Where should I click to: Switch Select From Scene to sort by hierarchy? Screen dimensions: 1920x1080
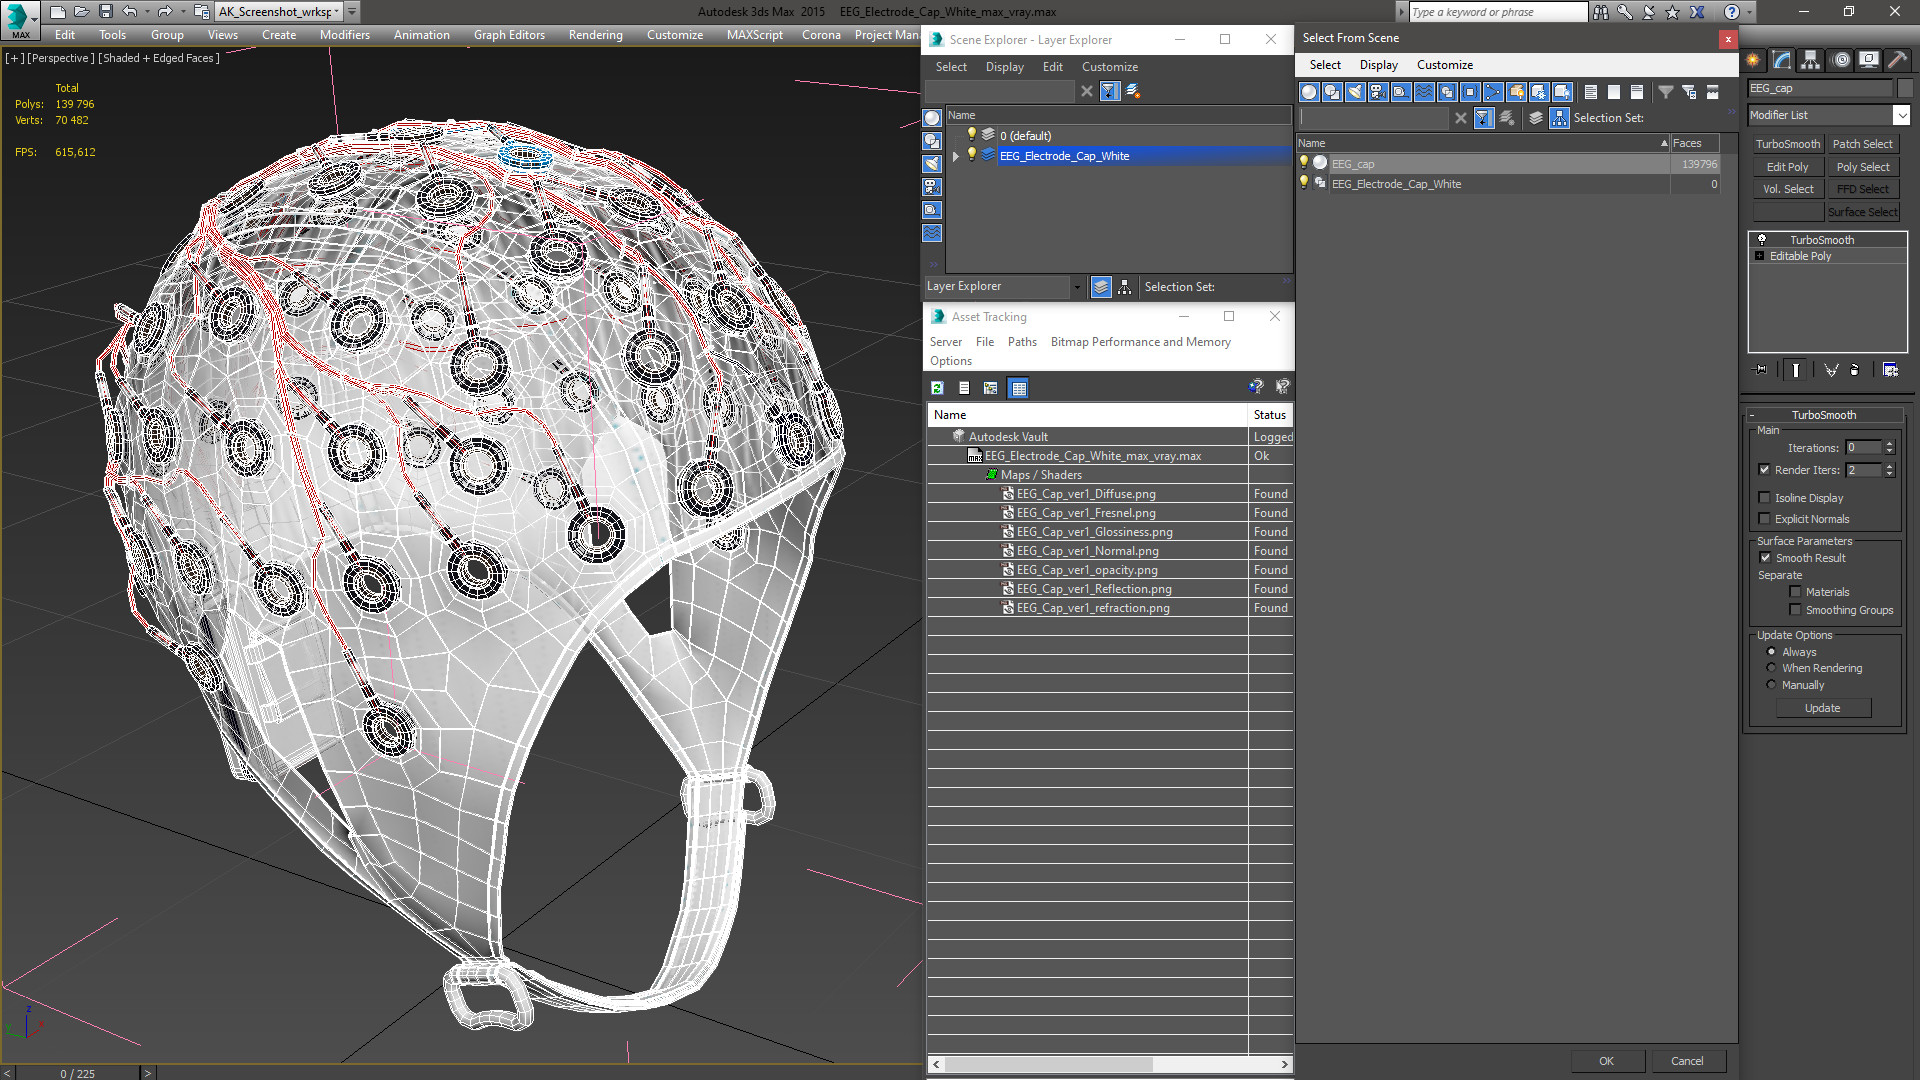1560,118
